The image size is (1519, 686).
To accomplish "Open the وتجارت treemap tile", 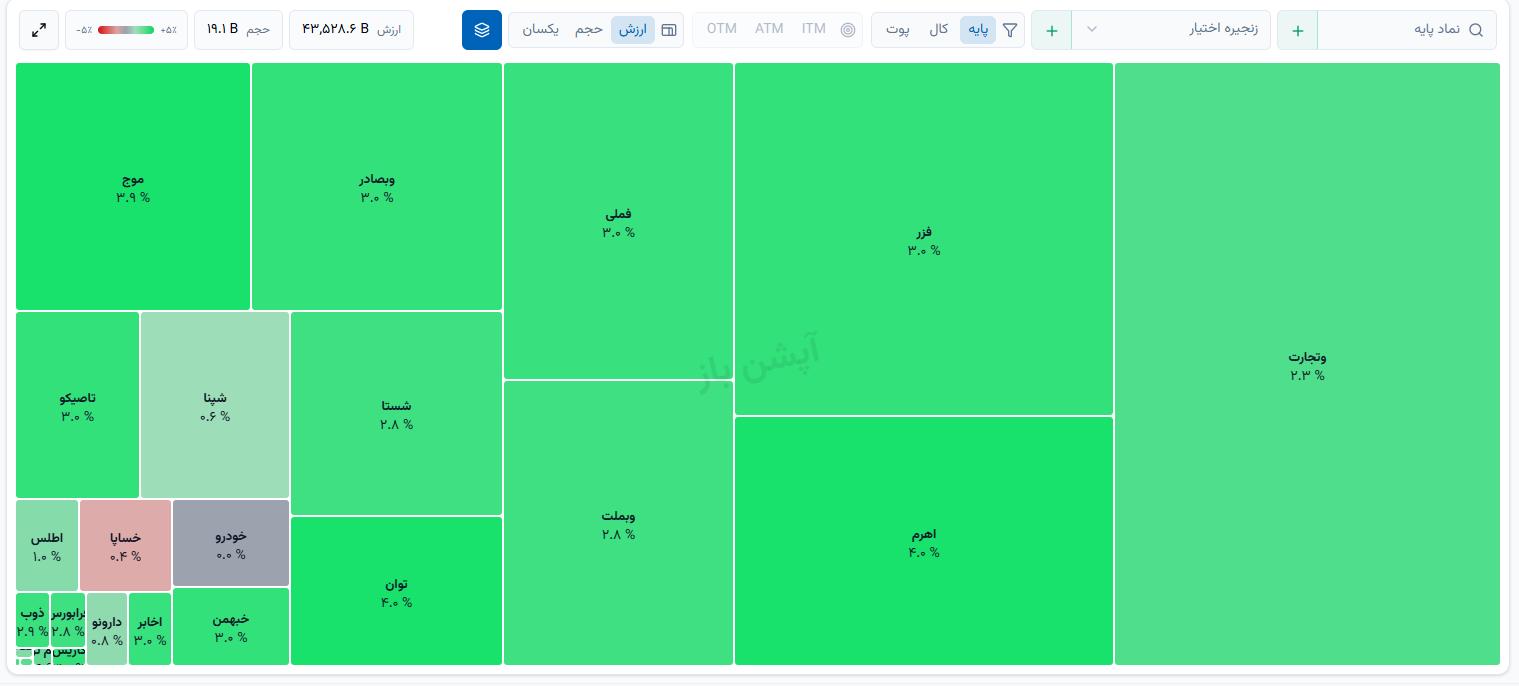I will [x=1307, y=364].
